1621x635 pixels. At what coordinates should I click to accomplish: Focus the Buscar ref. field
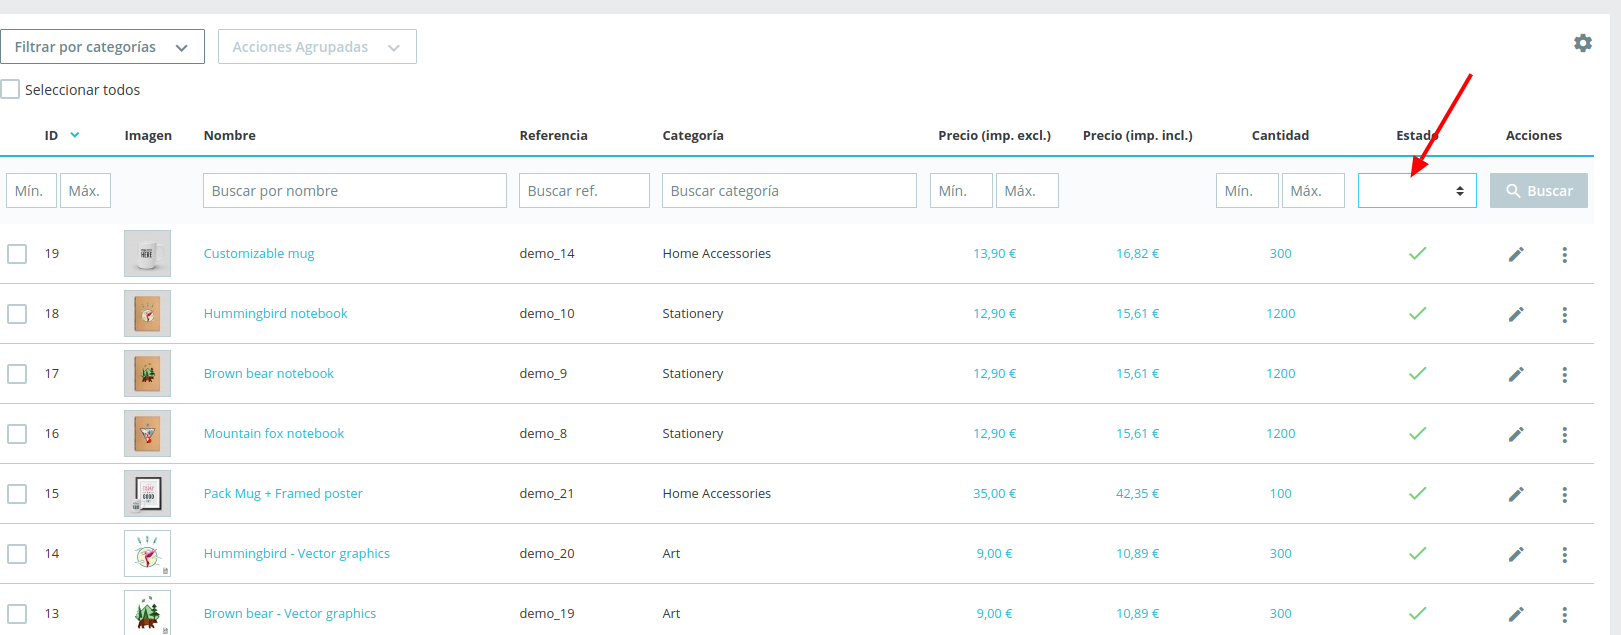pyautogui.click(x=584, y=191)
